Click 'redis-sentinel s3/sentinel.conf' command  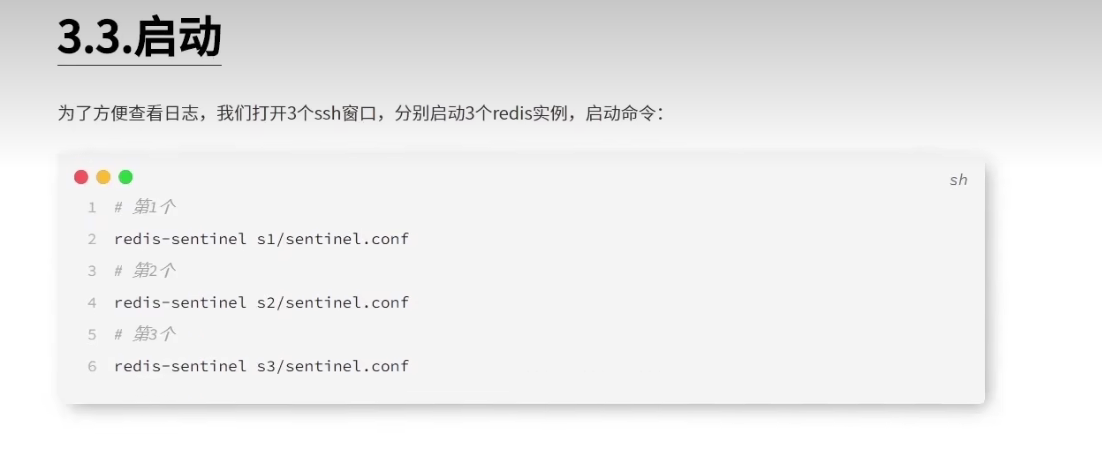(x=261, y=366)
